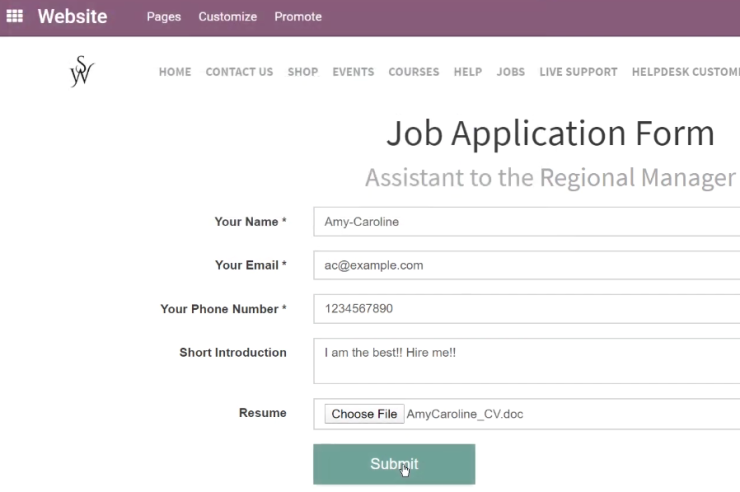This screenshot has height=492, width=740.
Task: Go to the Home page link
Action: (x=175, y=72)
